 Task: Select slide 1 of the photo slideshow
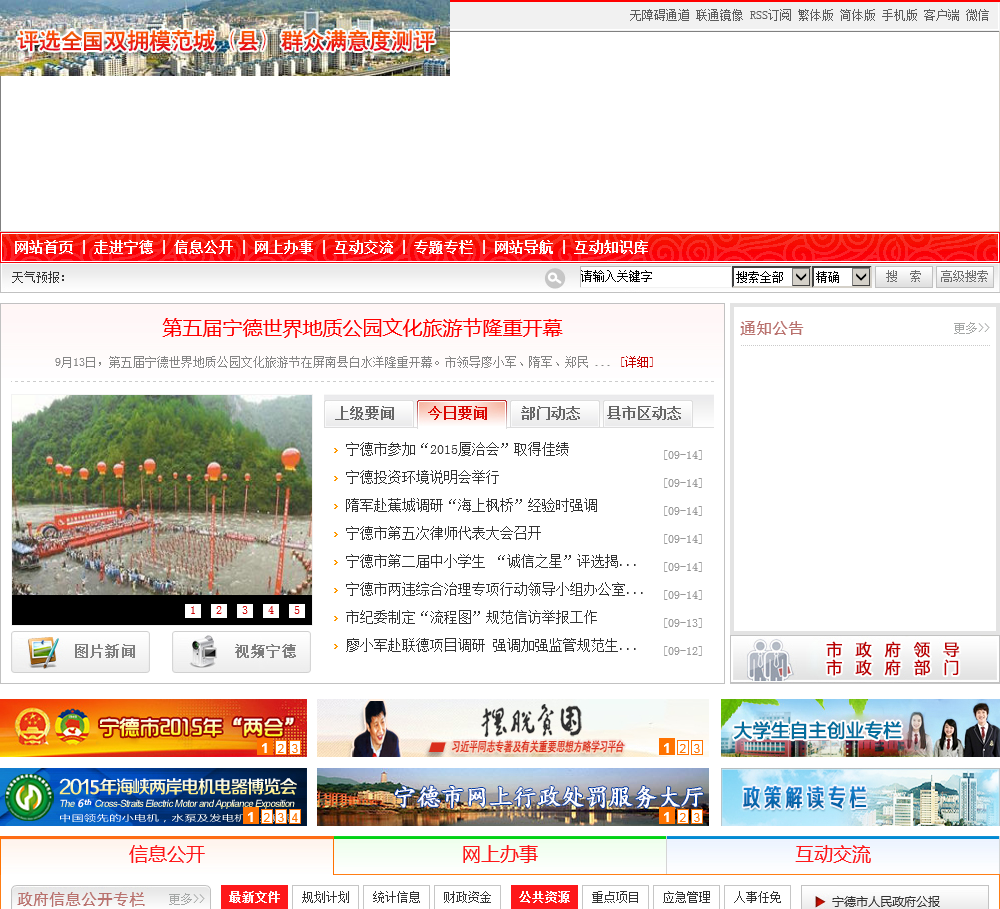[193, 610]
